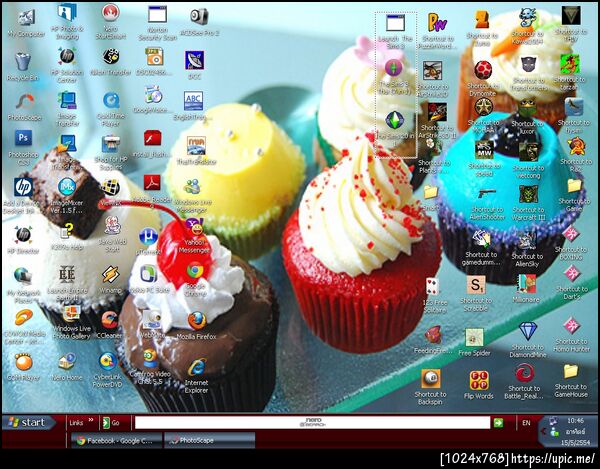Image resolution: width=600 pixels, height=469 pixels.
Task: Expand the Links toolbar chevron
Action: click(91, 420)
